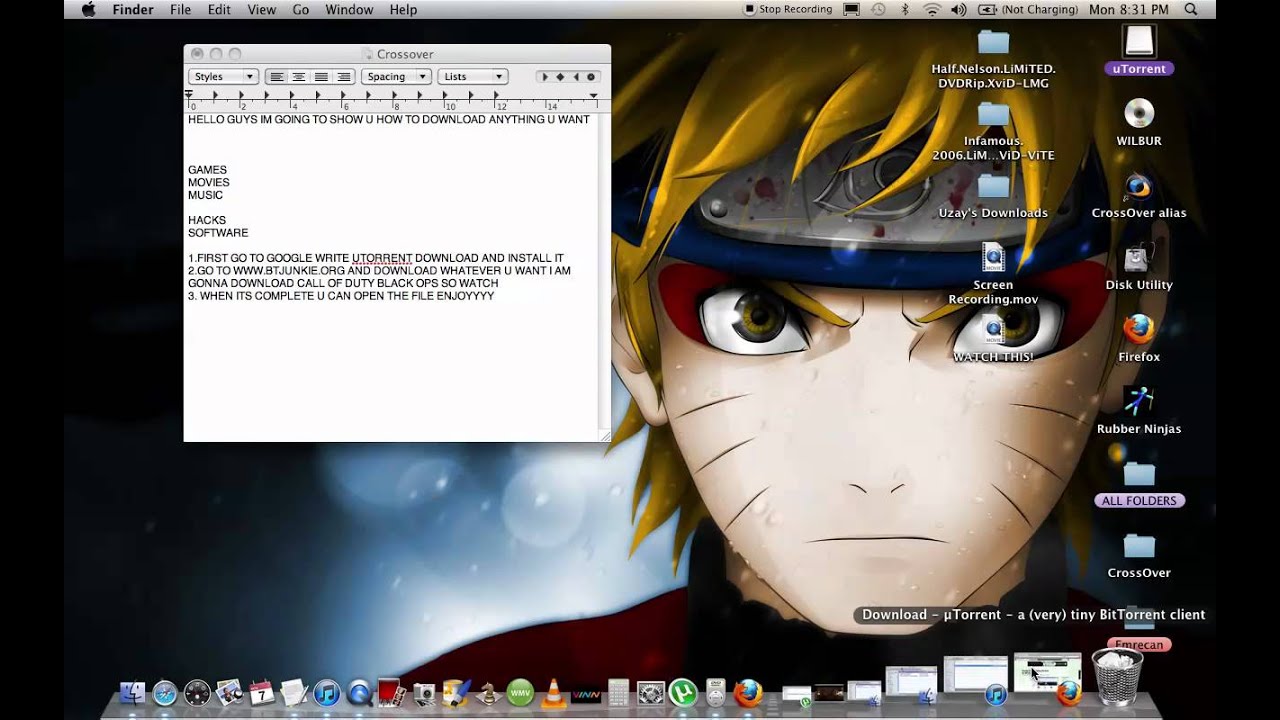Screen dimensions: 1280x720
Task: Open the Spacing dropdown
Action: pos(396,77)
